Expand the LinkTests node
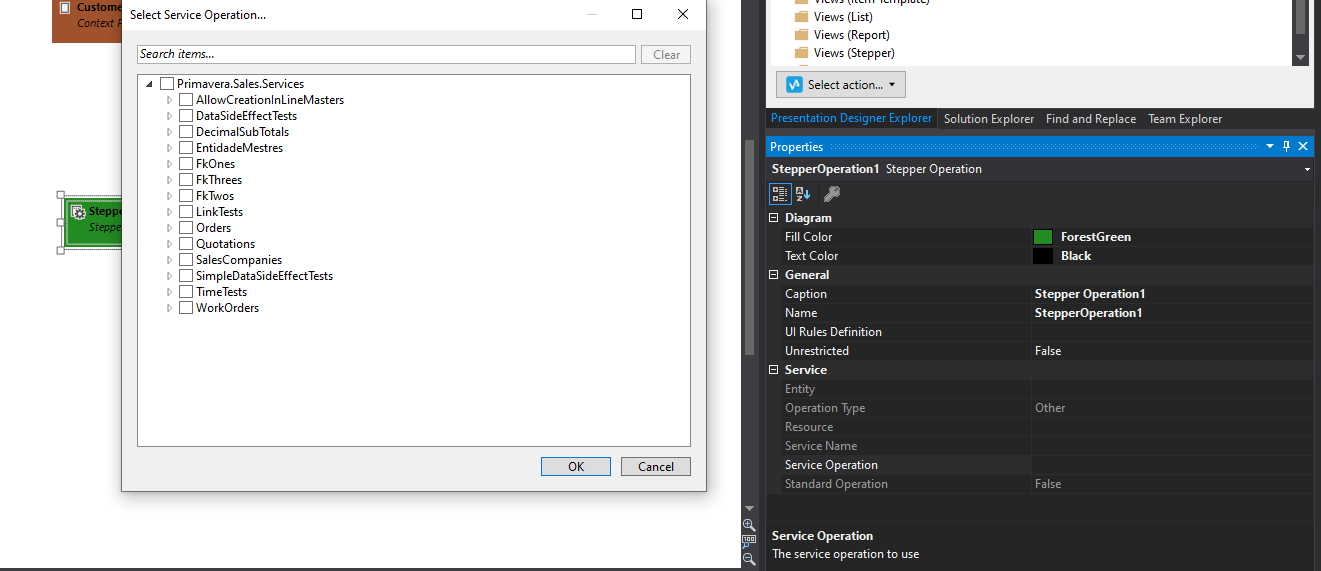Viewport: 1321px width, 571px height. coord(169,212)
